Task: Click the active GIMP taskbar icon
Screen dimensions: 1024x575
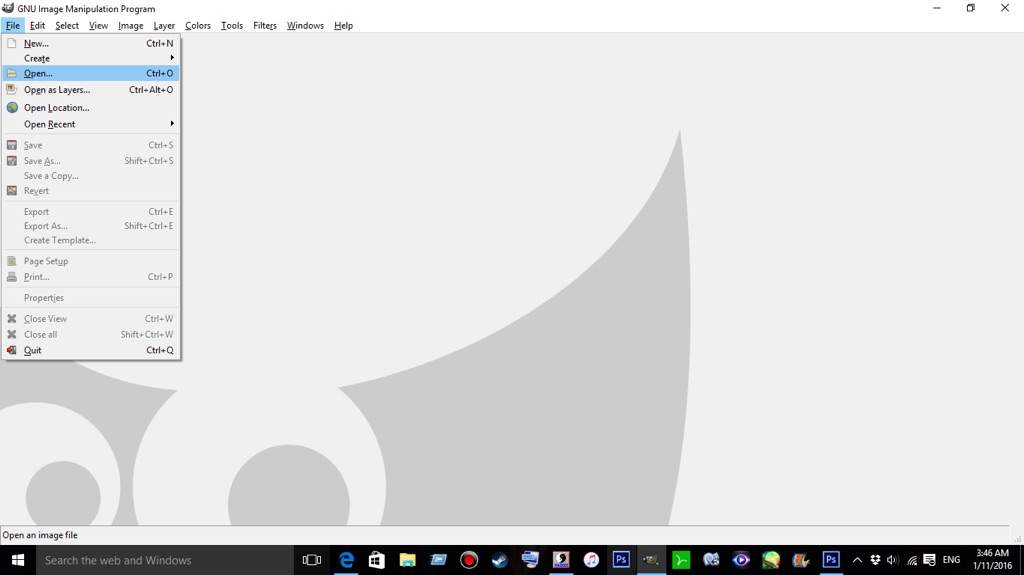Action: click(x=651, y=560)
